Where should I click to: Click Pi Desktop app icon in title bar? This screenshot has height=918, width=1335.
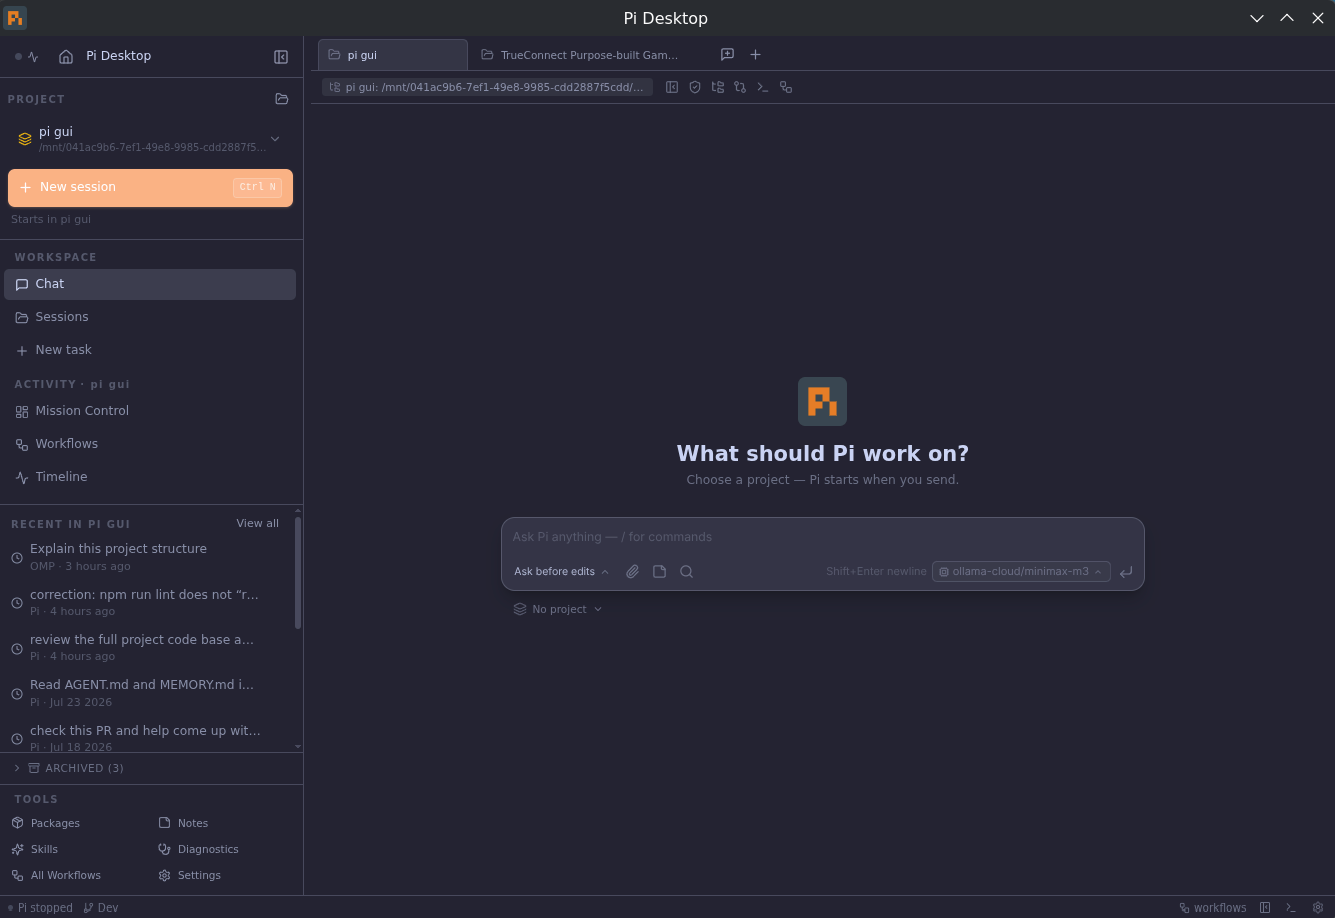pos(15,18)
